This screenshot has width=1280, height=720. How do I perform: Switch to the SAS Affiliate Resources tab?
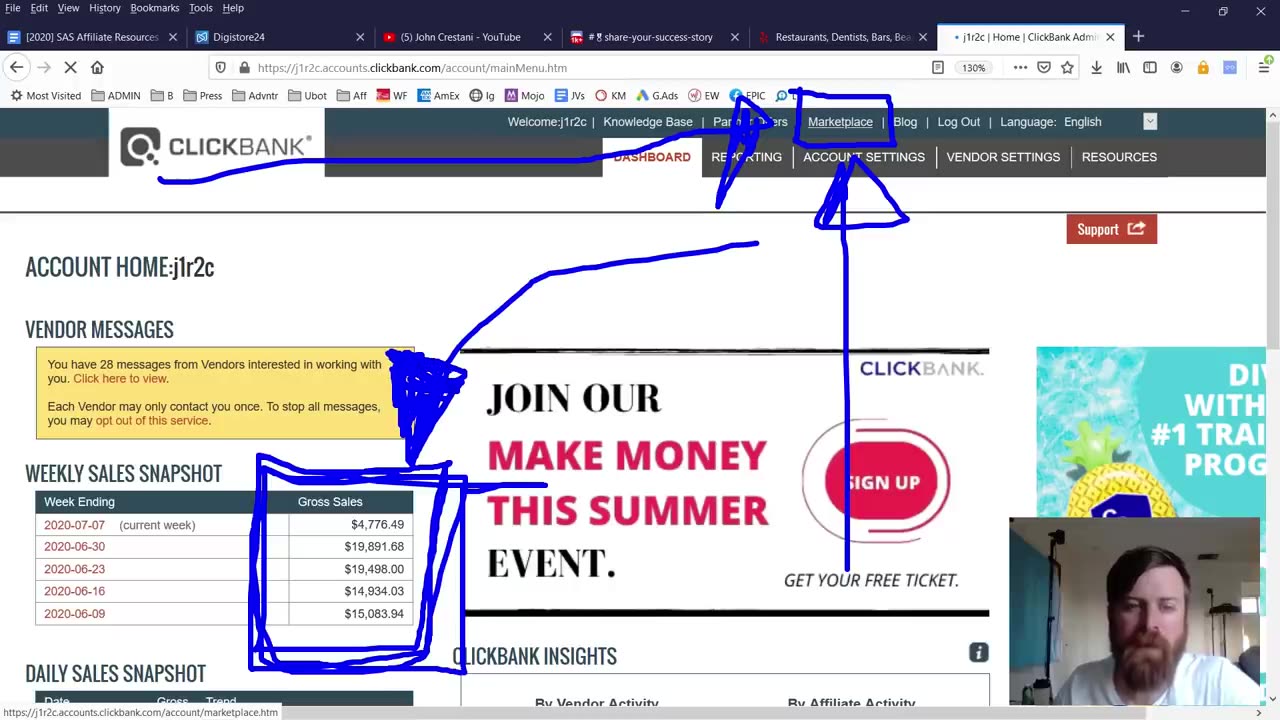[x=92, y=37]
